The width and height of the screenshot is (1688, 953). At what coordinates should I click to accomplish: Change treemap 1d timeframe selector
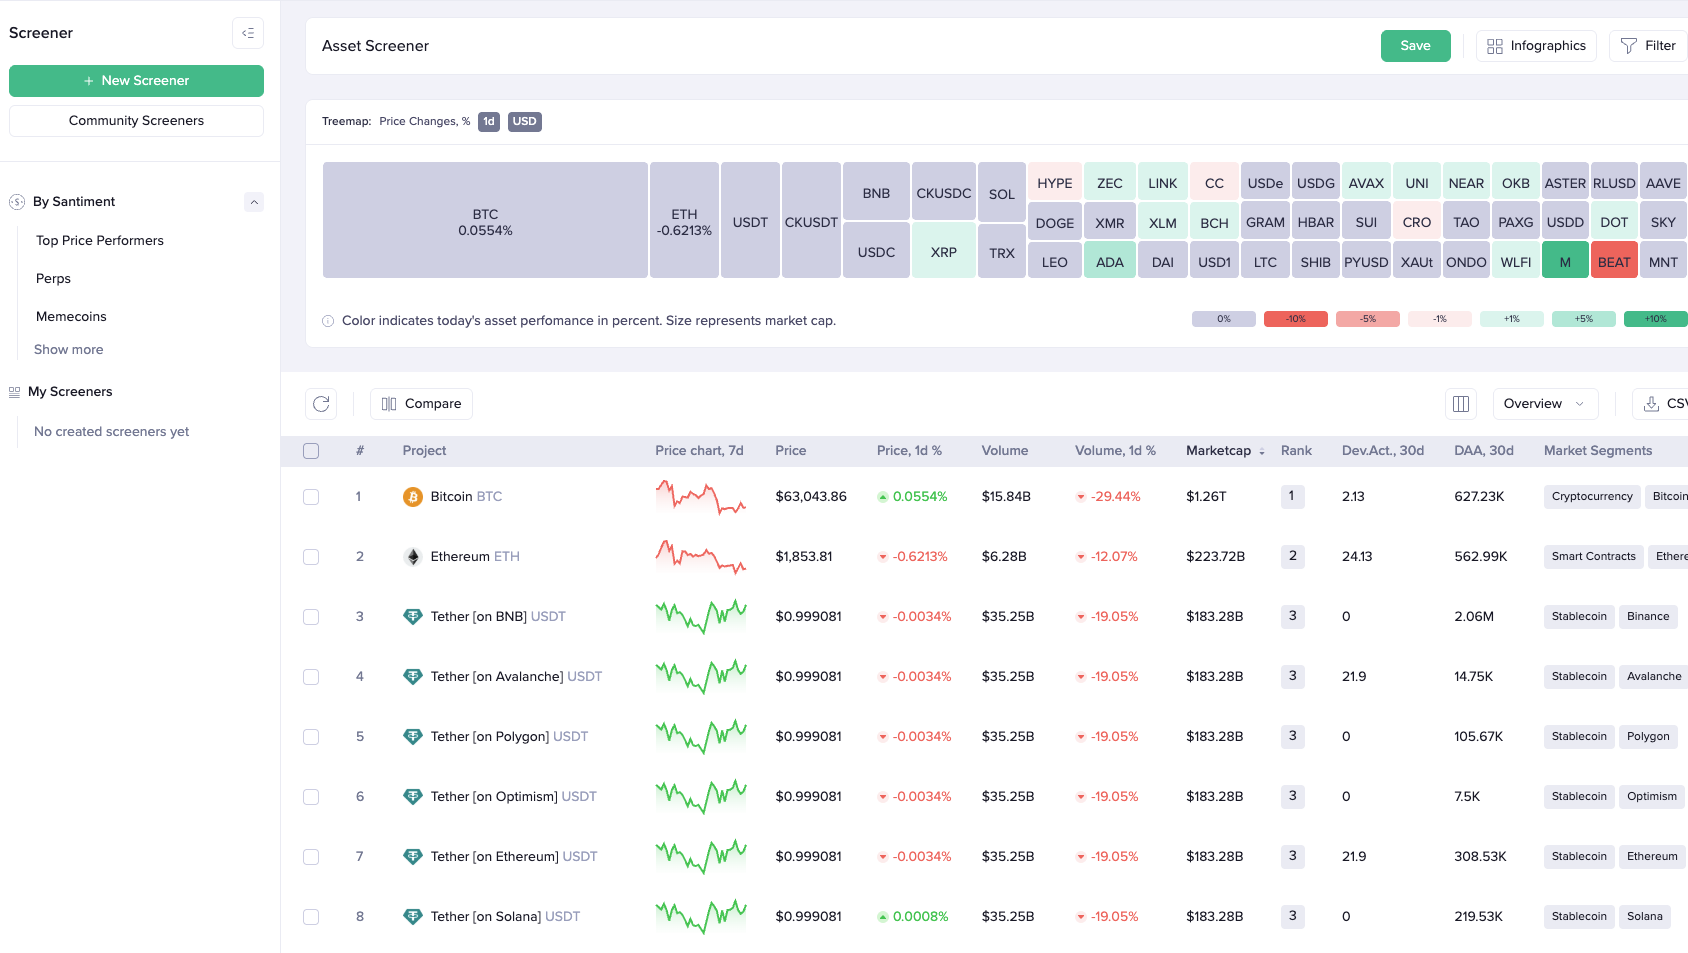pos(489,122)
